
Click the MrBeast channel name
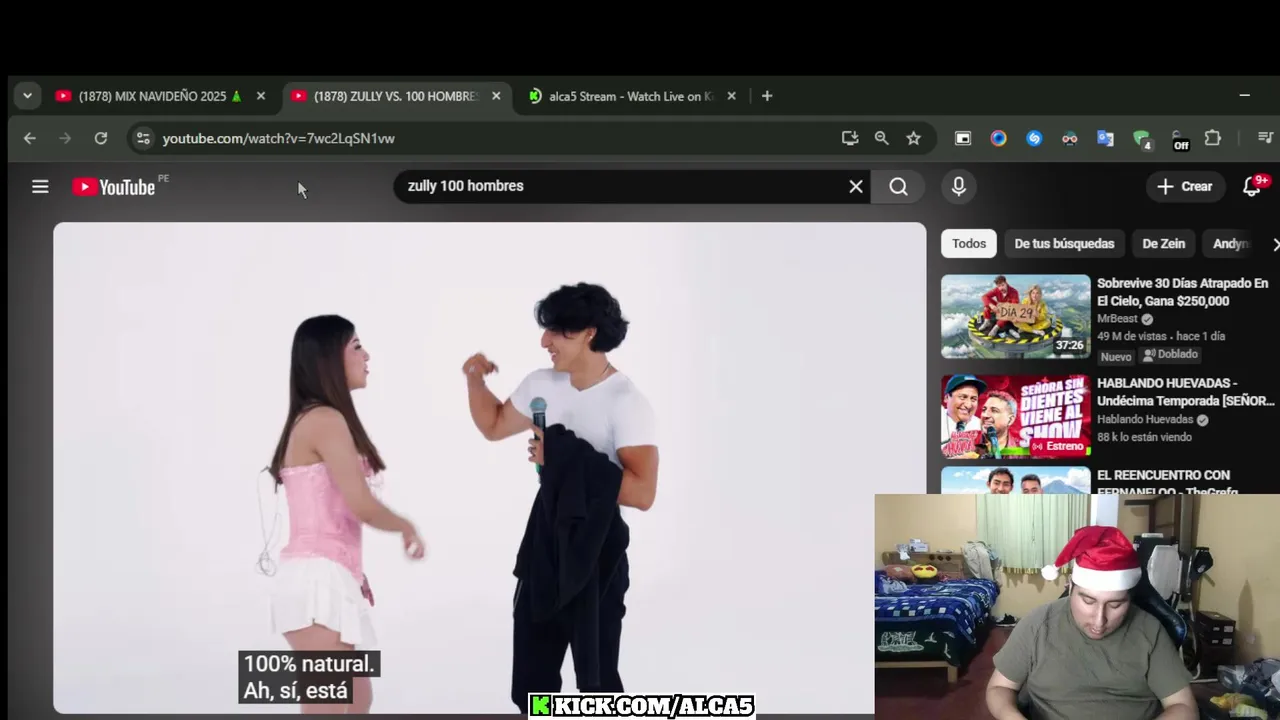pos(1117,319)
